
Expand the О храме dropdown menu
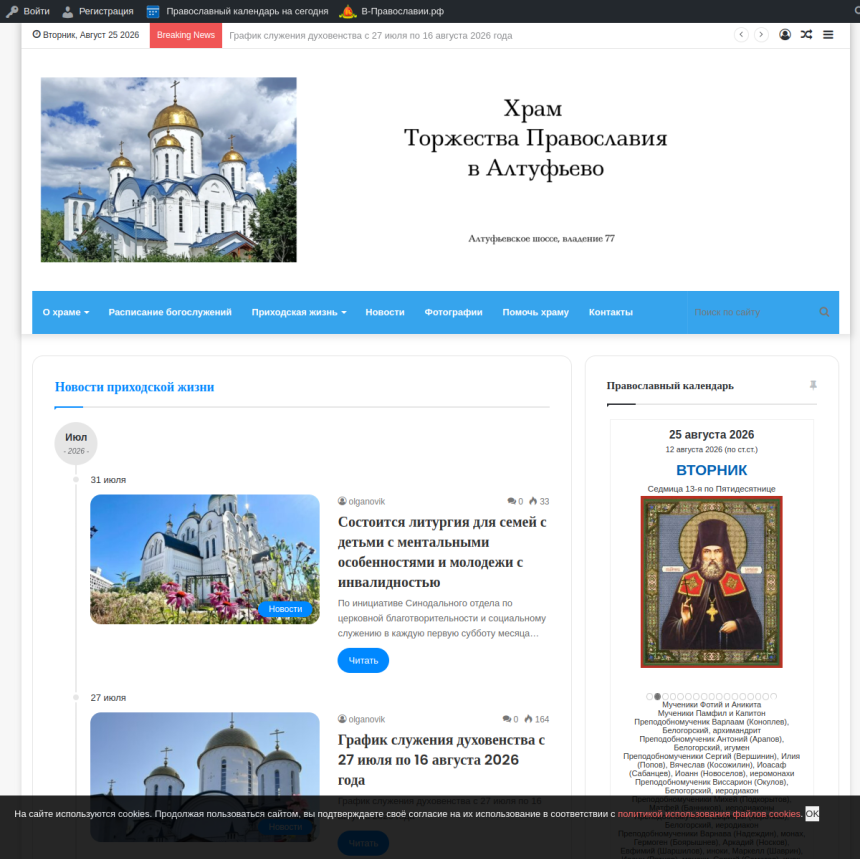pyautogui.click(x=66, y=312)
